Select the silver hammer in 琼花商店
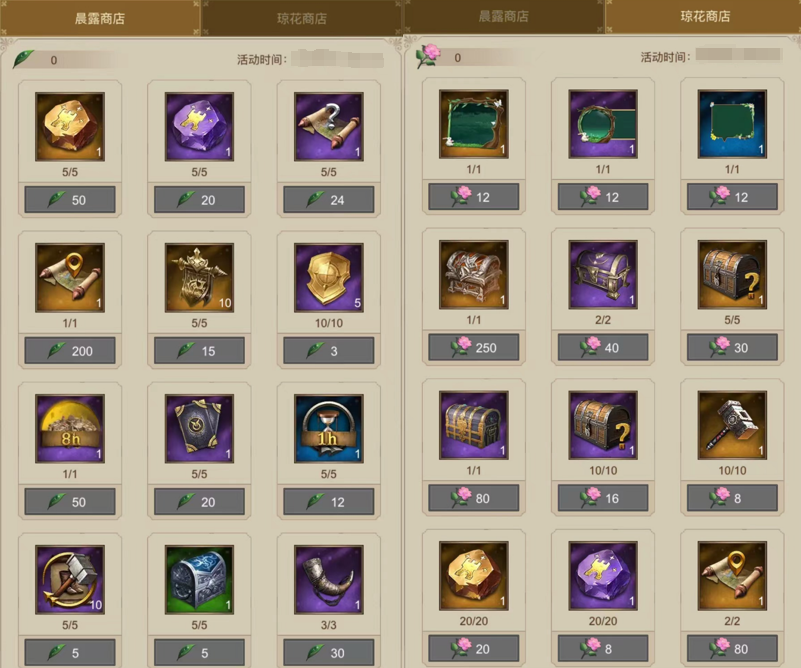This screenshot has width=801, height=668. [732, 425]
